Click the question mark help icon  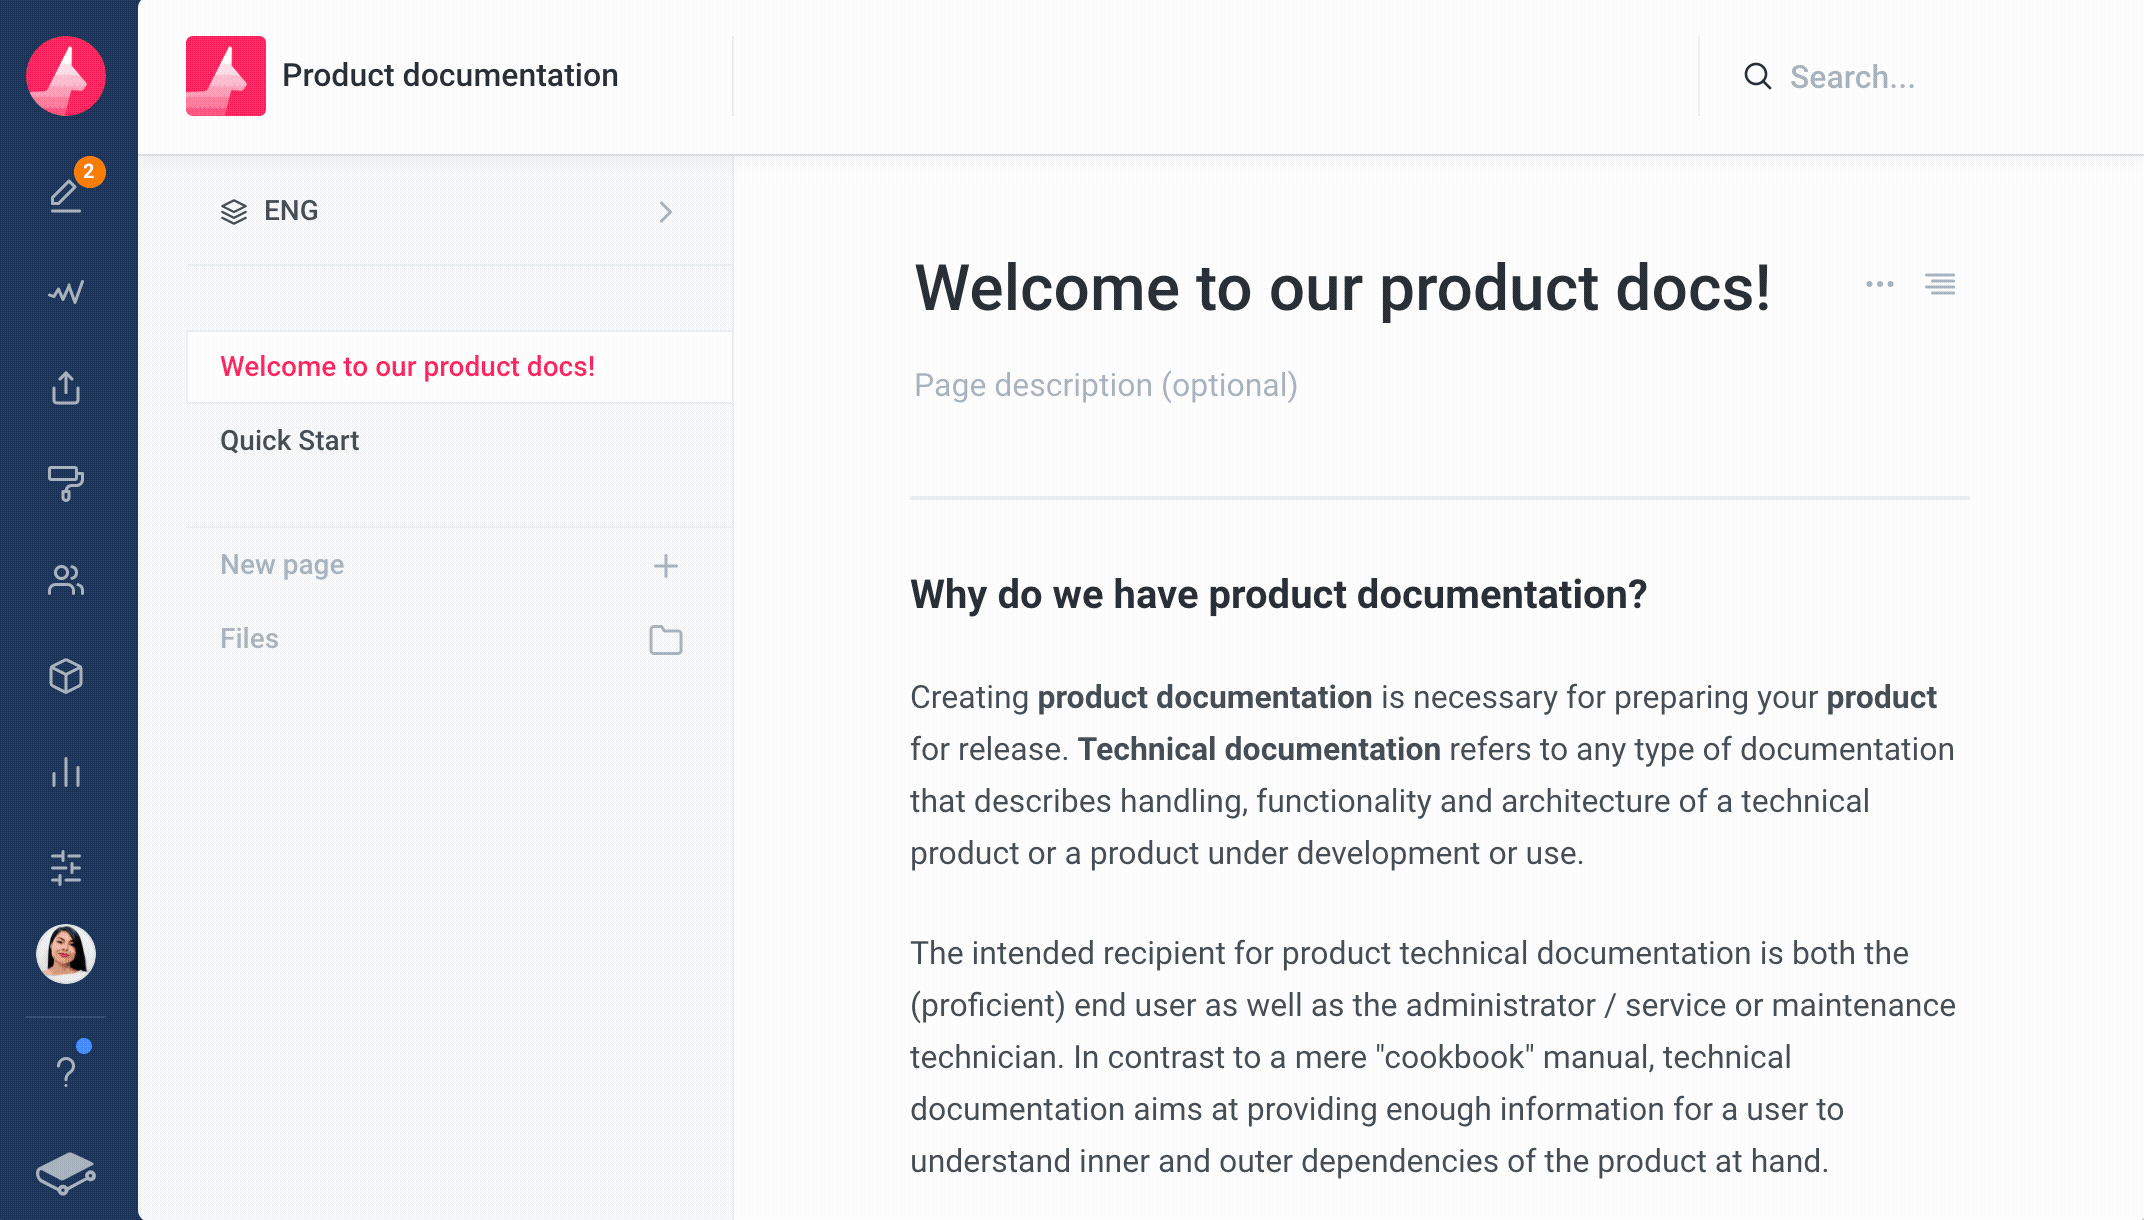point(66,1072)
